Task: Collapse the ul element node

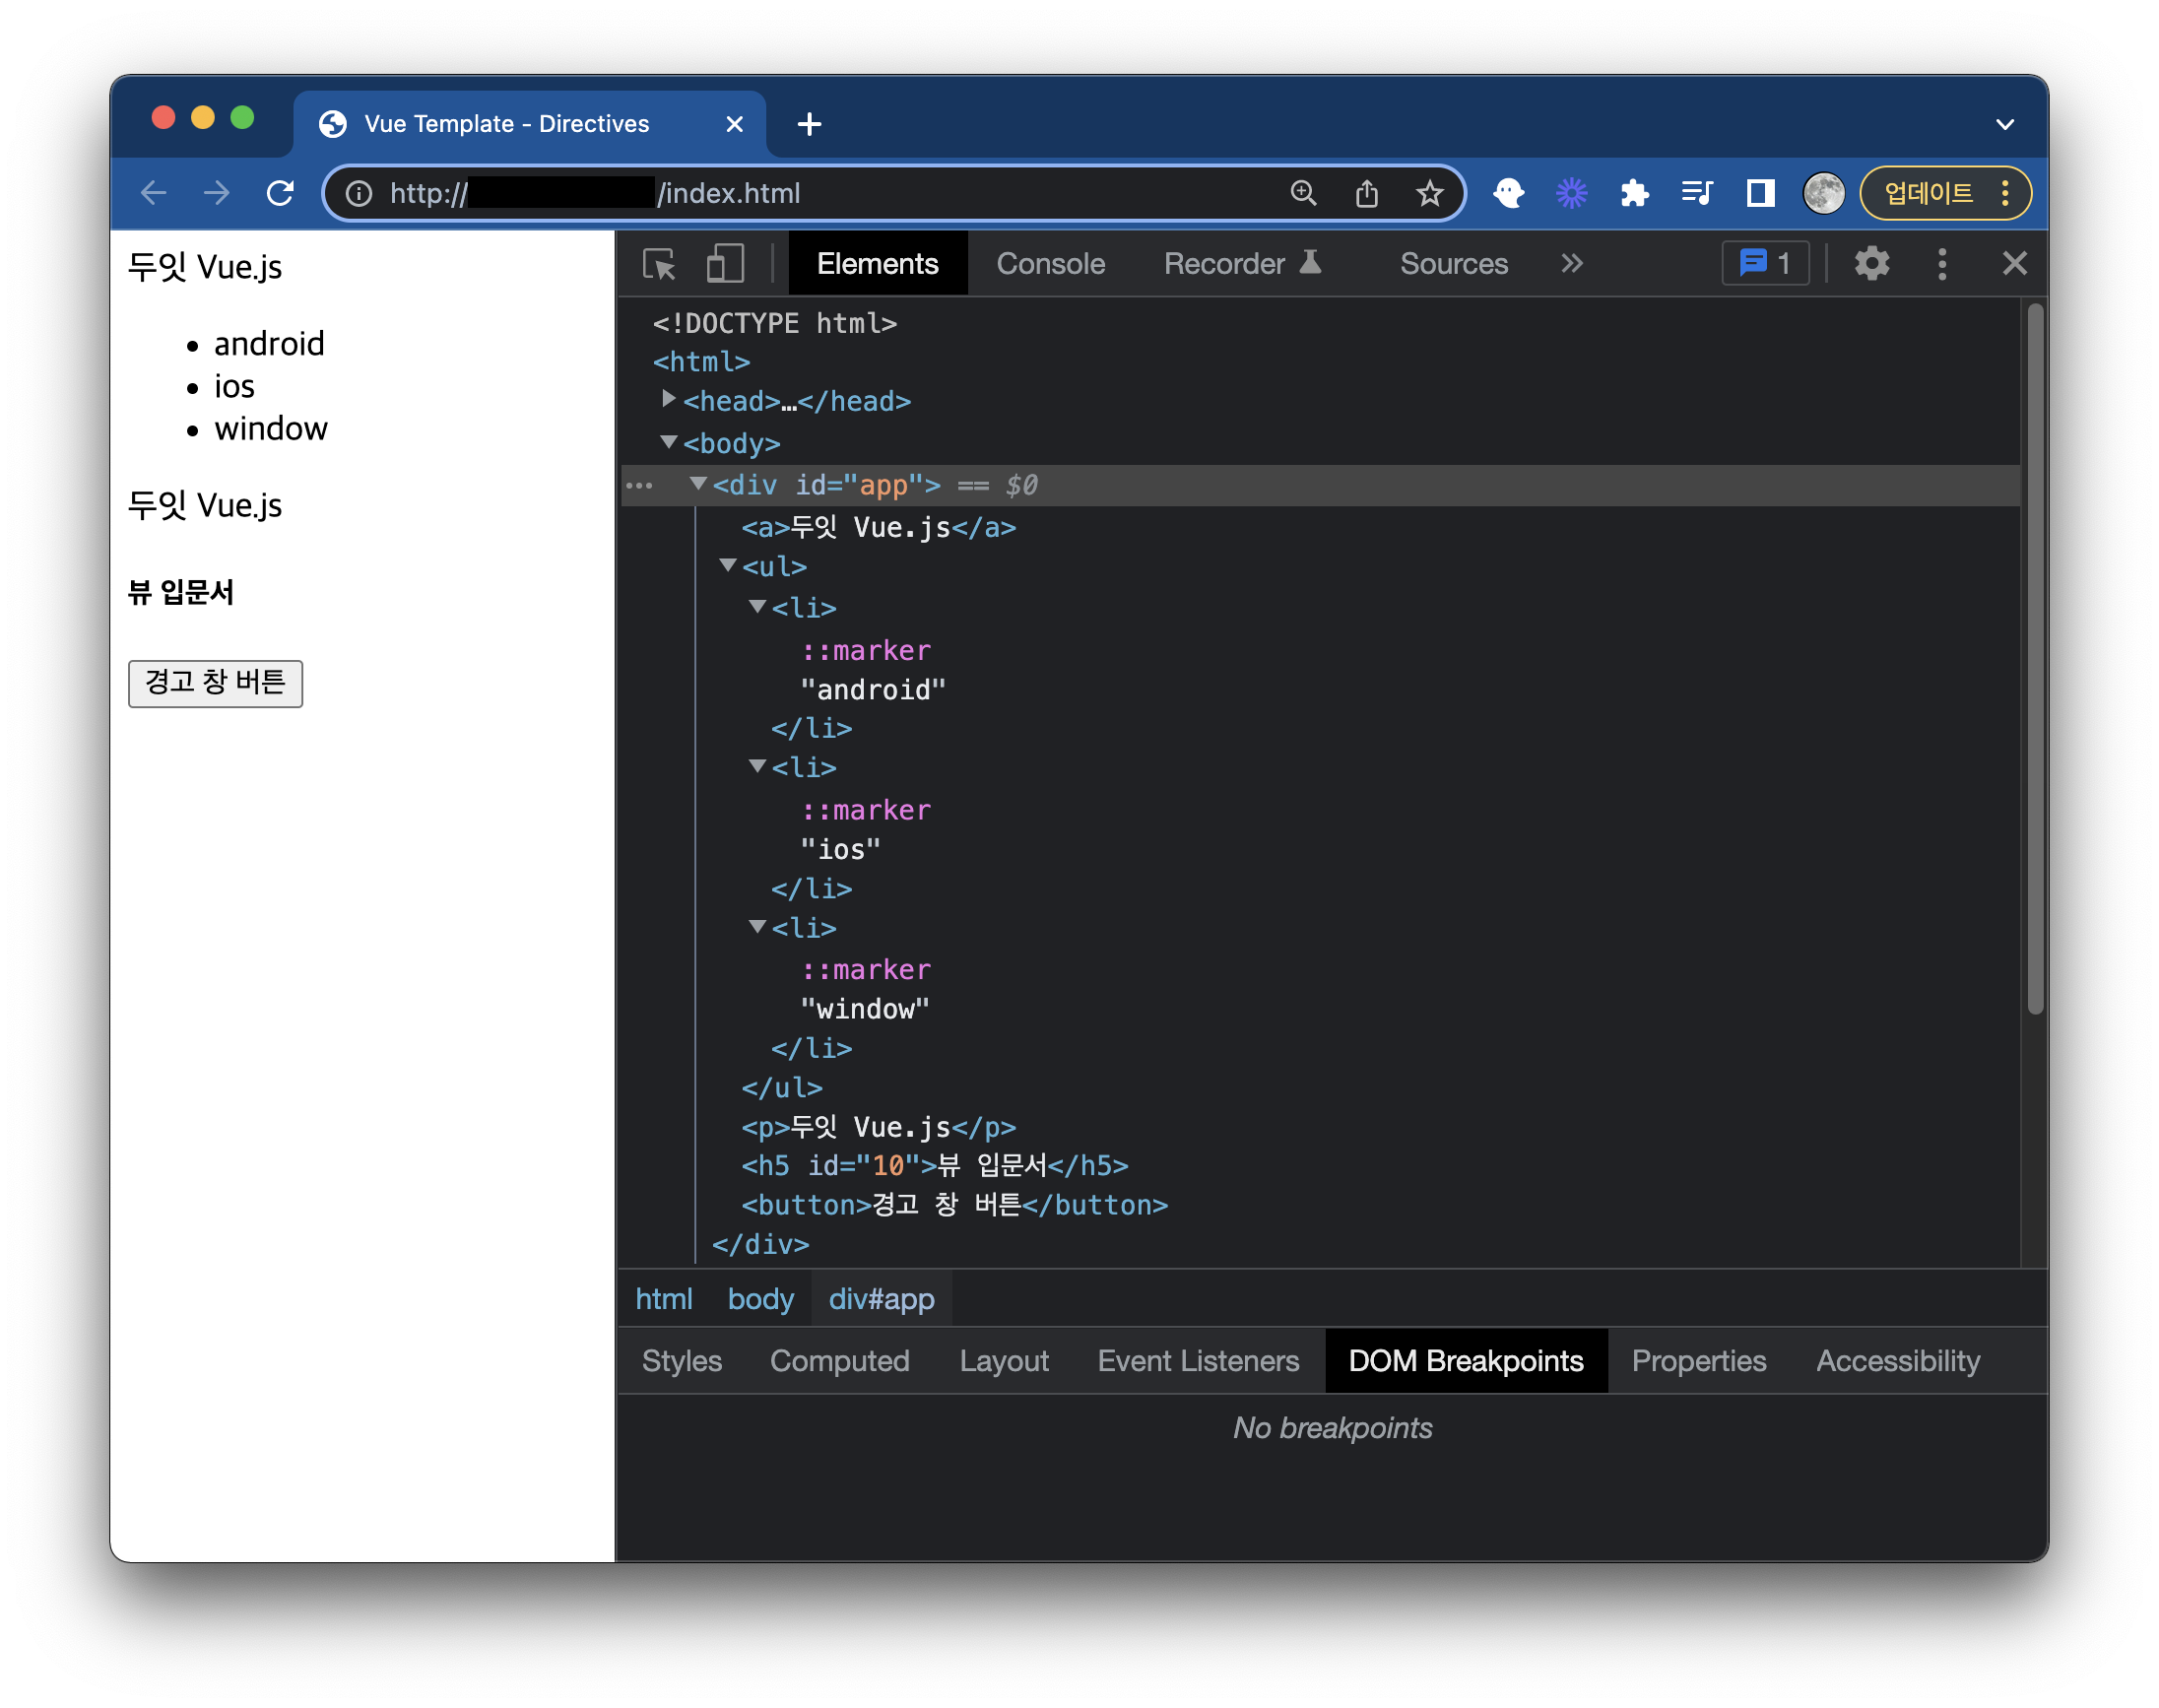Action: (728, 566)
